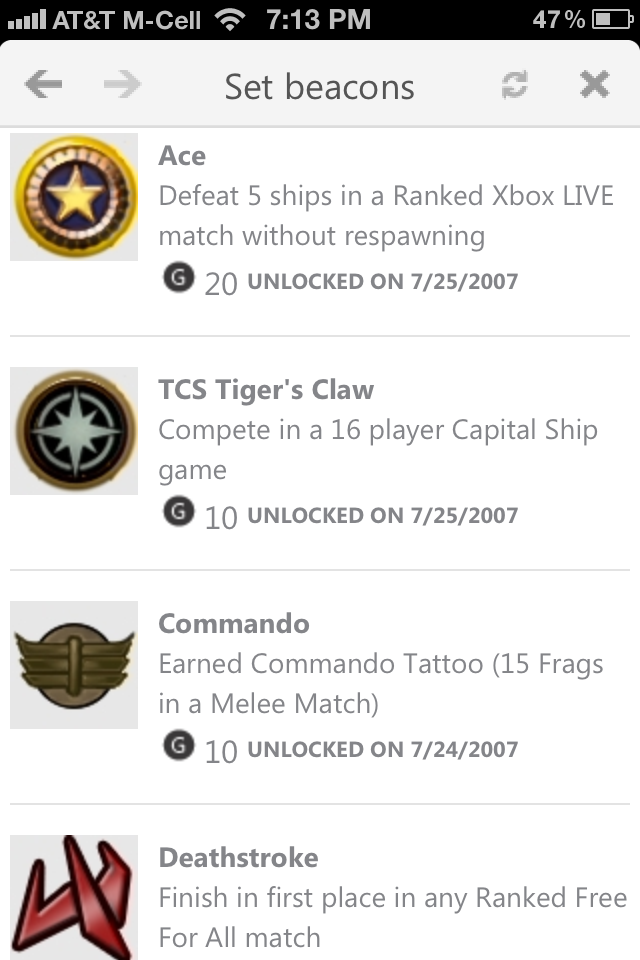This screenshot has height=960, width=640.
Task: Tap the Ace gold star badge
Action: (x=74, y=197)
